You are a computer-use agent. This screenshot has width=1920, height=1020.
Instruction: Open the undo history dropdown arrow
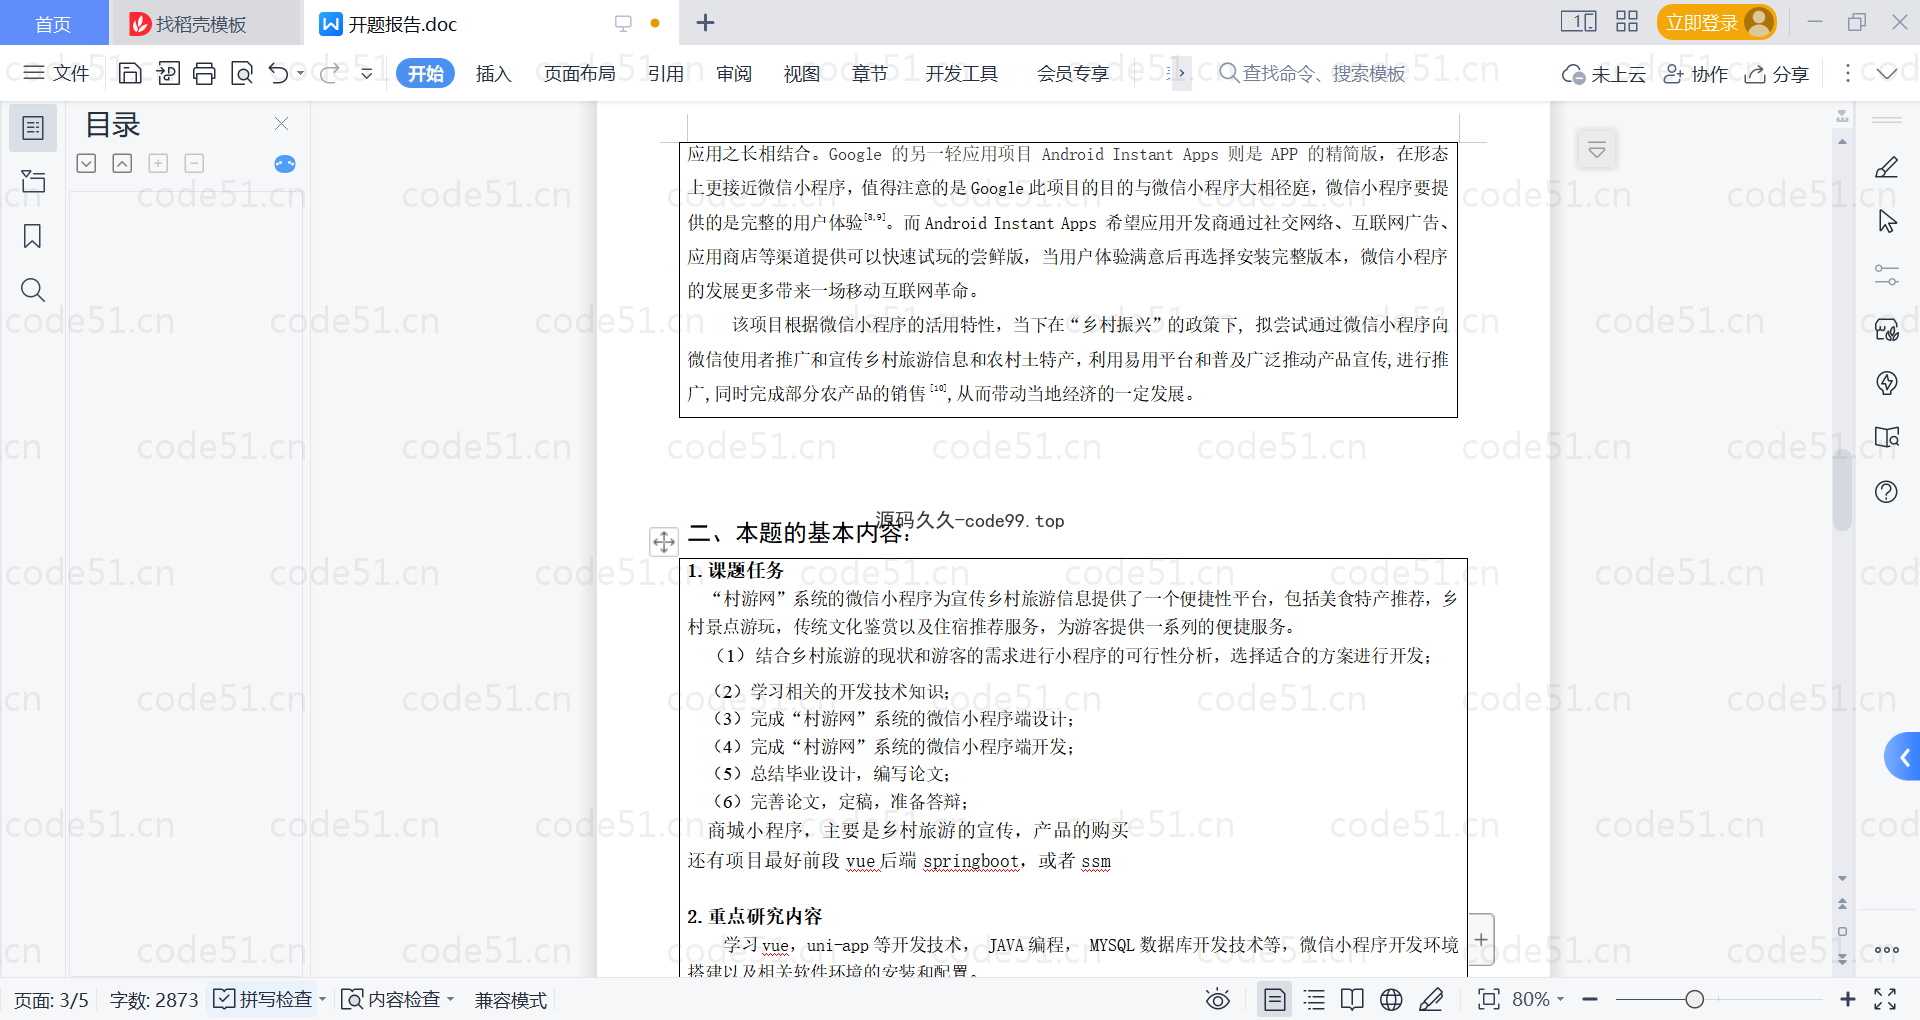click(300, 73)
